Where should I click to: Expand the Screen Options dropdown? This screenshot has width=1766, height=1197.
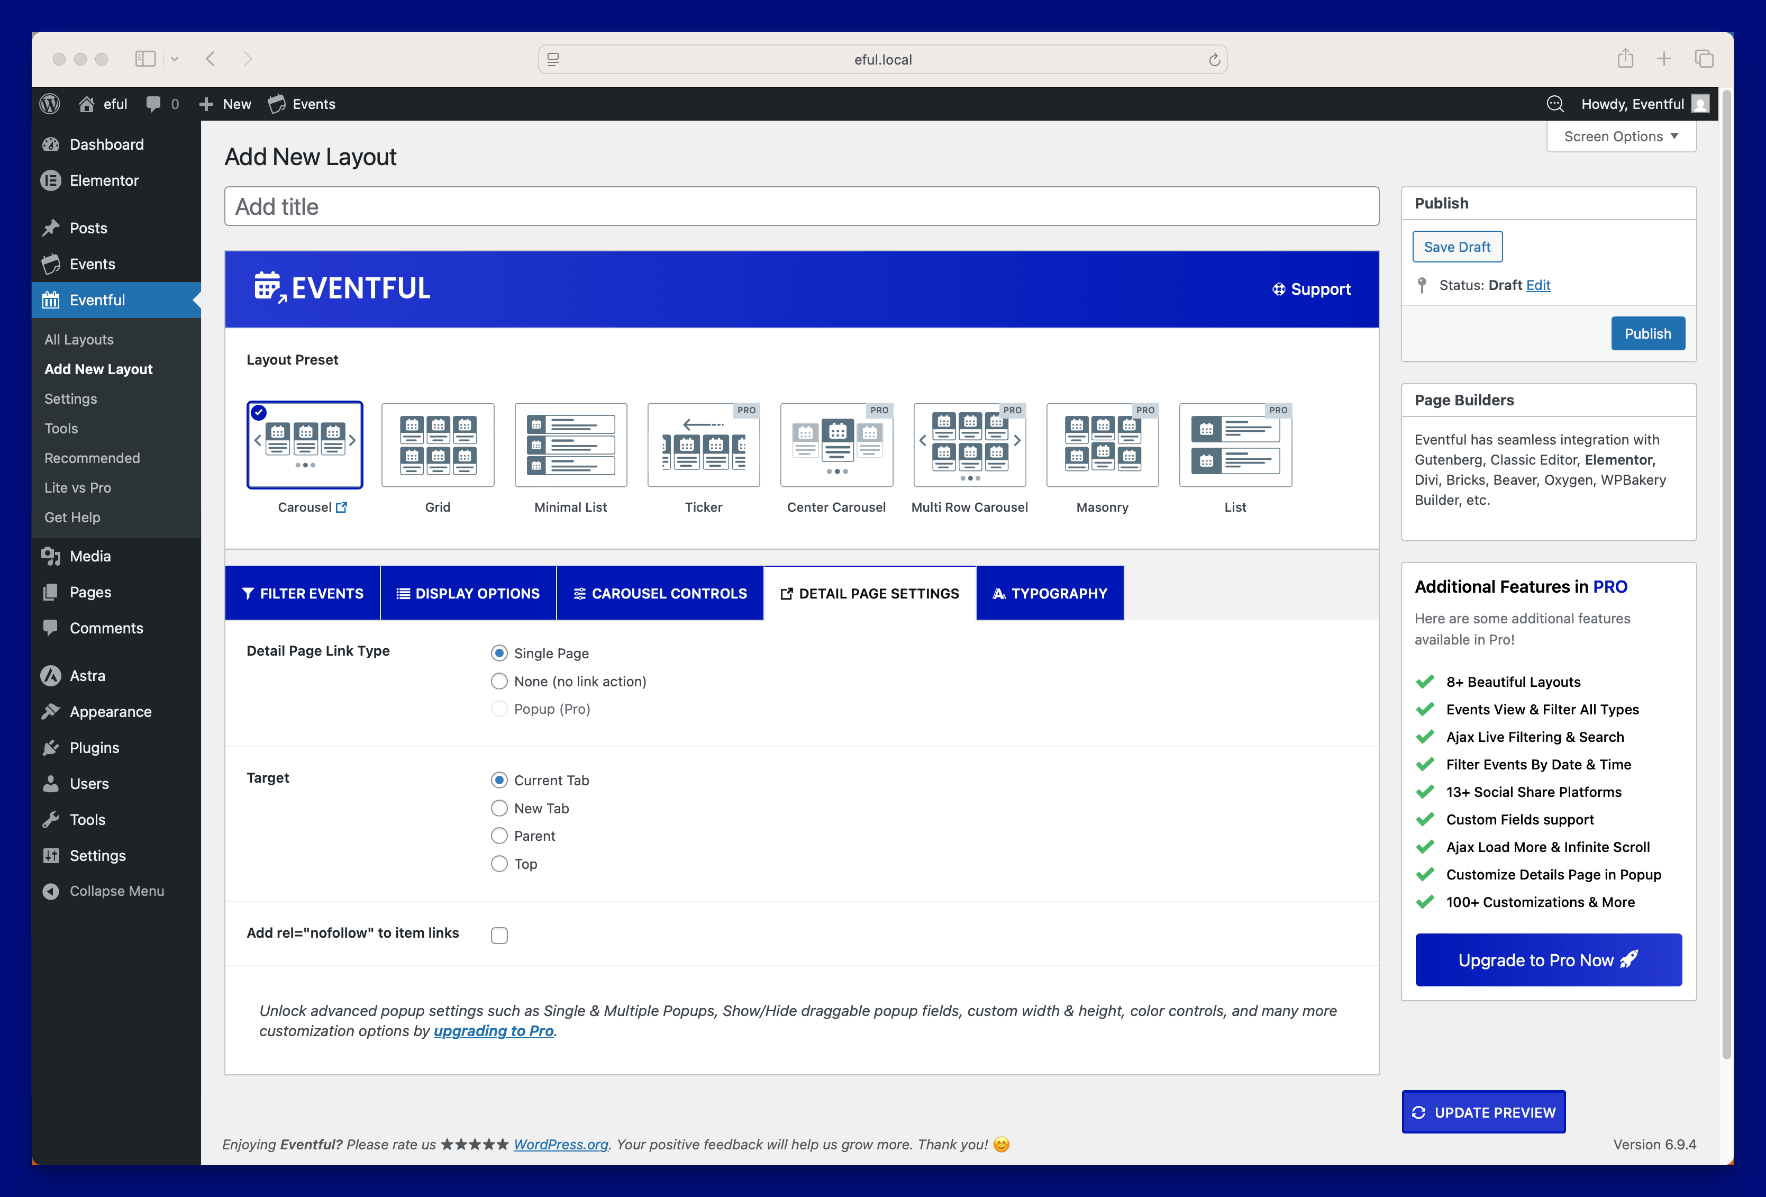point(1621,137)
